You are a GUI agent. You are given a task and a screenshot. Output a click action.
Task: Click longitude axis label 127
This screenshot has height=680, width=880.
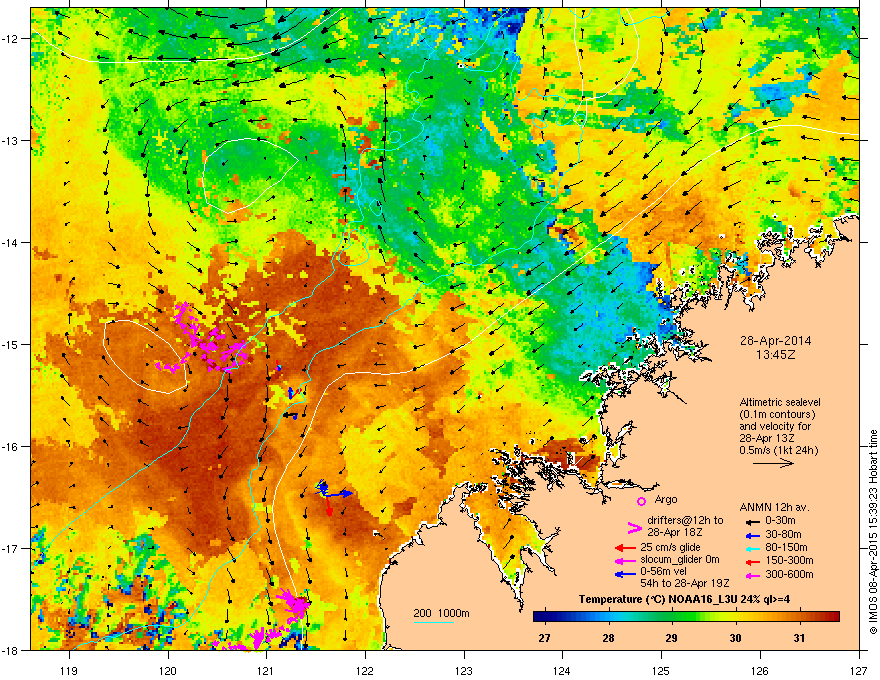pos(859,670)
